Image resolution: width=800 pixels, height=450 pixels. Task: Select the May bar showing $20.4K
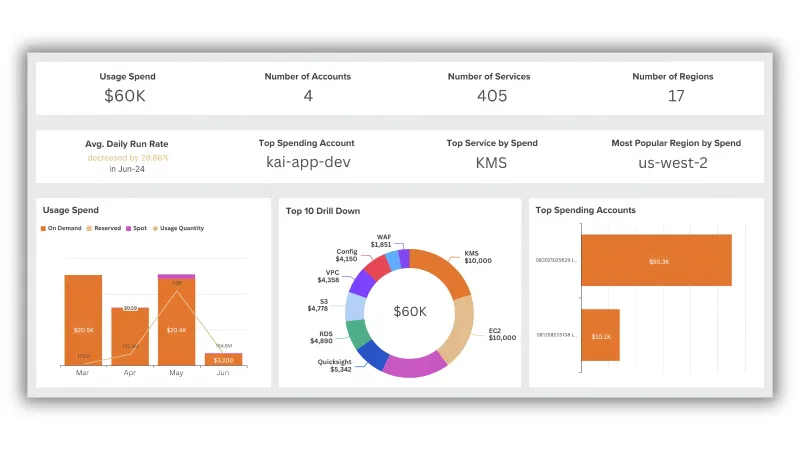177,322
